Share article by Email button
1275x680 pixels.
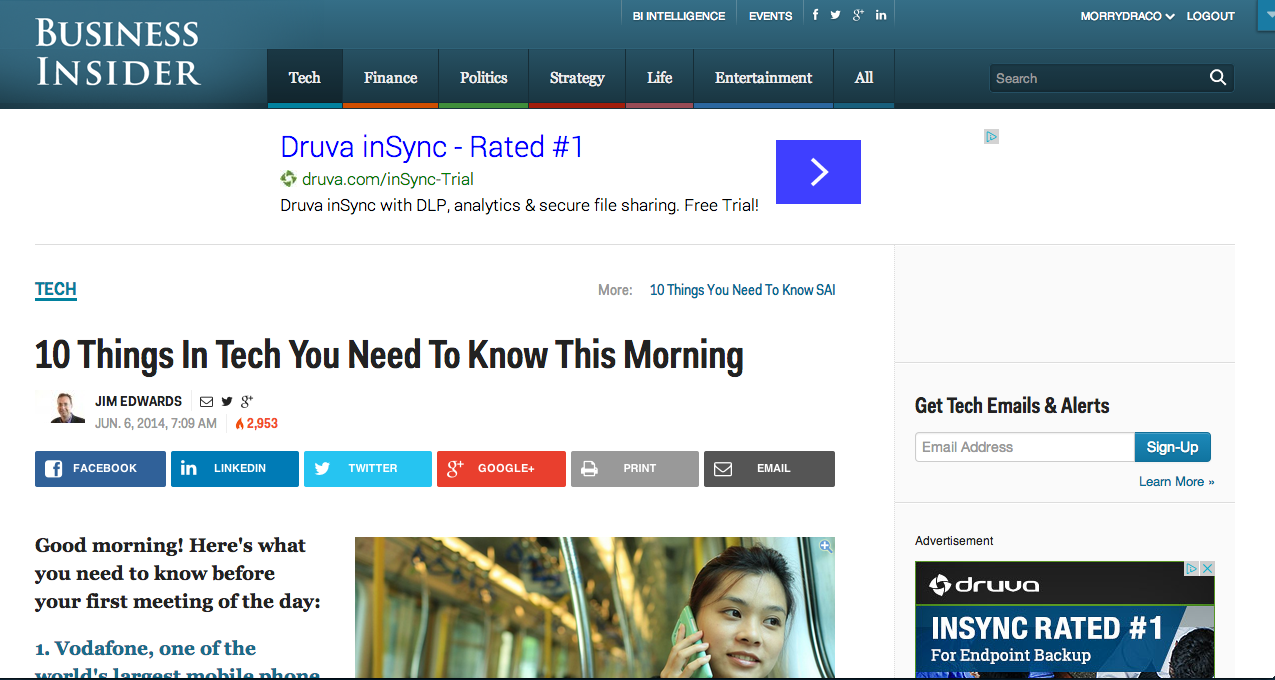[769, 469]
